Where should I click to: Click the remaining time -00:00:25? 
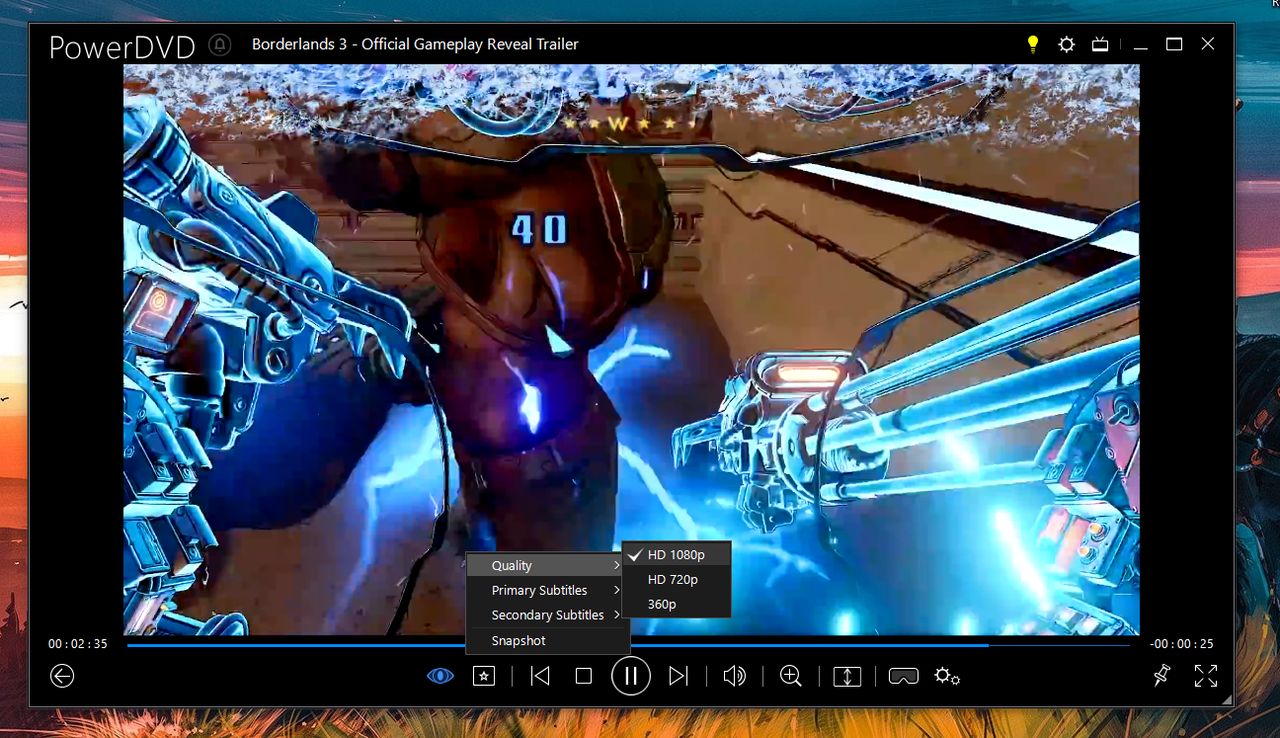(1182, 644)
